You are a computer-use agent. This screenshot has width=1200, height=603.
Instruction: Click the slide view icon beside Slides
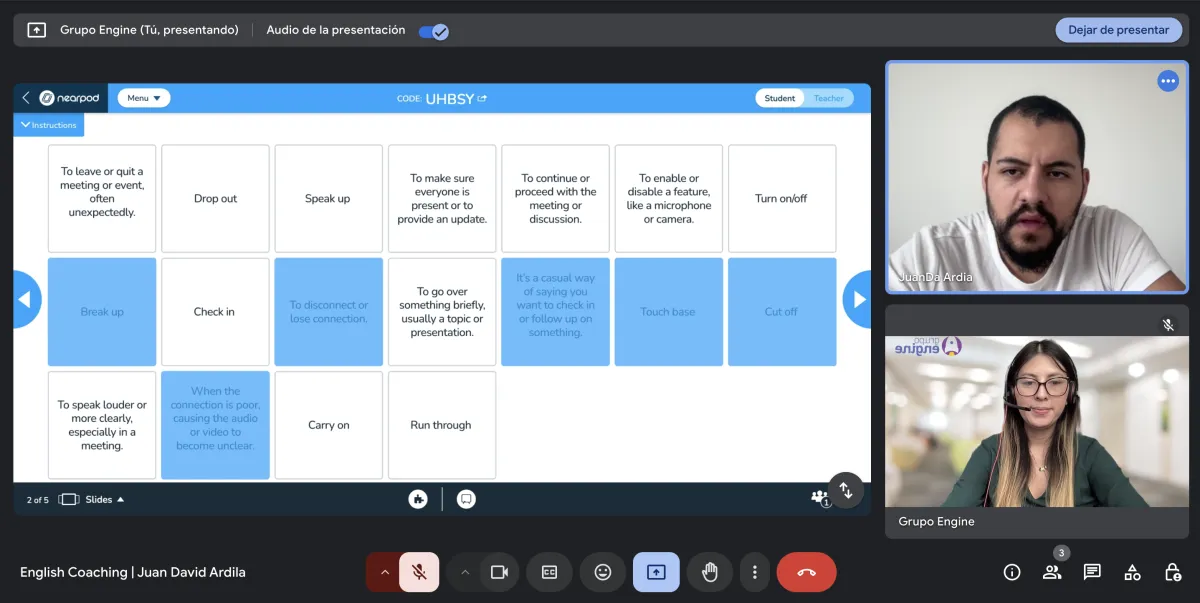68,499
